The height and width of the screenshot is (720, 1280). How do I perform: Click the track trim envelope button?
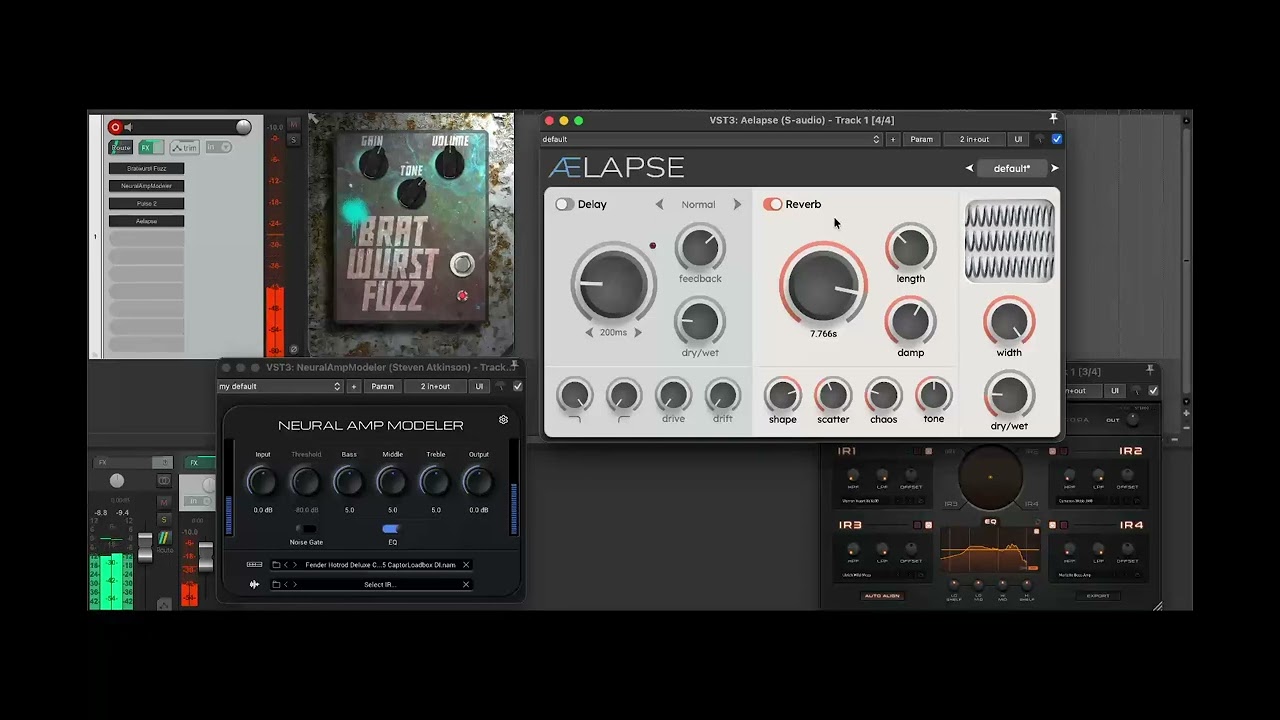pyautogui.click(x=185, y=147)
